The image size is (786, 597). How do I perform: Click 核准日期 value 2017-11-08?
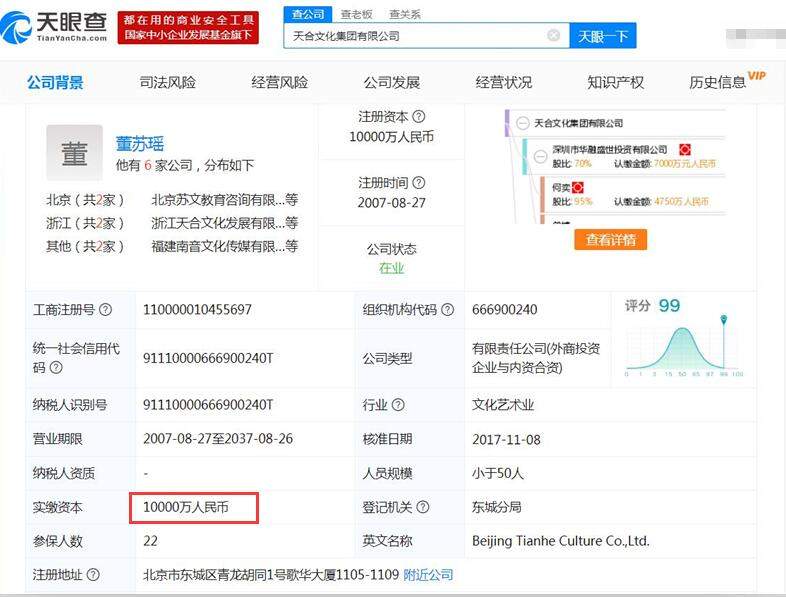pos(506,440)
